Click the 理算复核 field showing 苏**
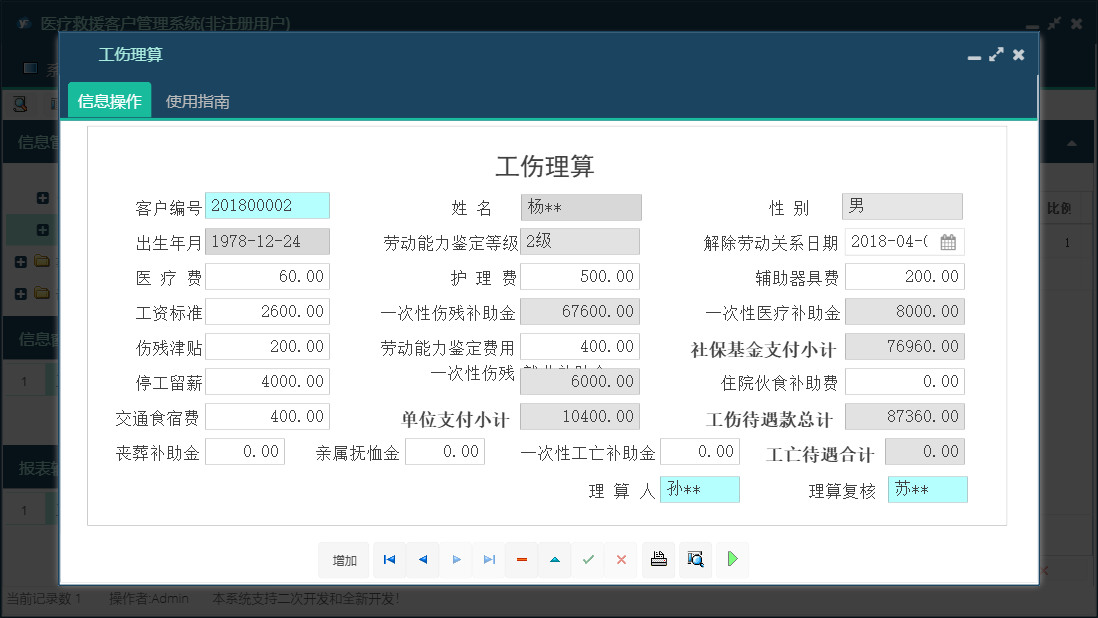The height and width of the screenshot is (618, 1098). (927, 489)
